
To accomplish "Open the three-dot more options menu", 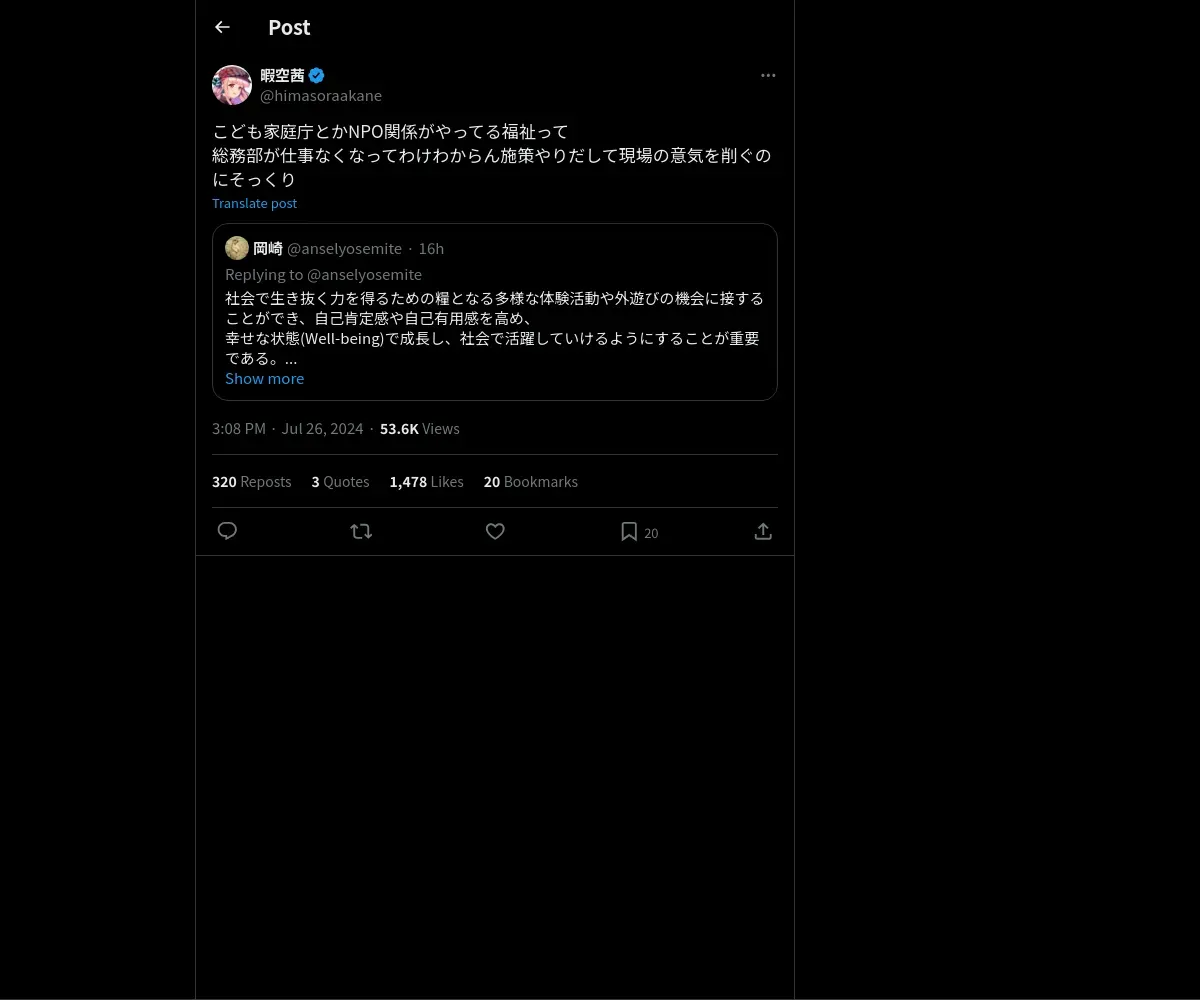I will 768,75.
